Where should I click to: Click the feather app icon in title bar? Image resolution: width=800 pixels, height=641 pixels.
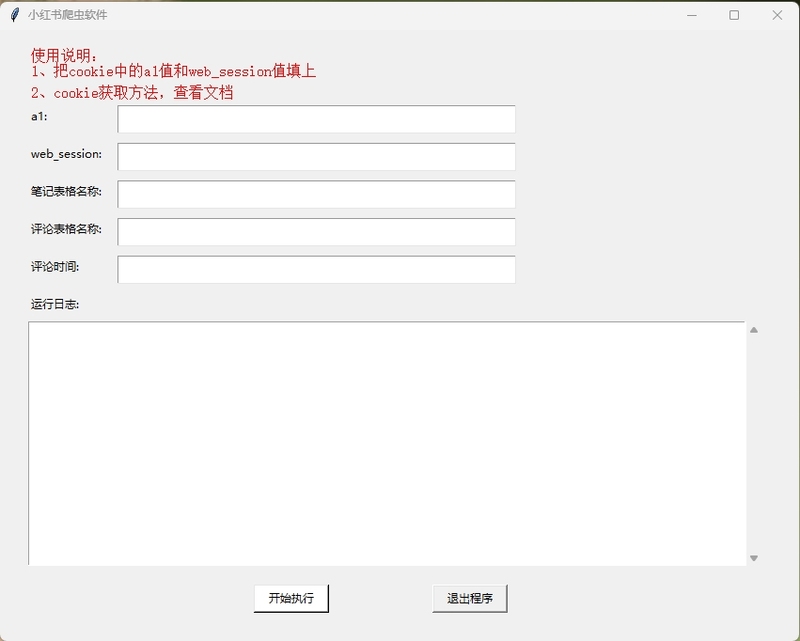[15, 15]
